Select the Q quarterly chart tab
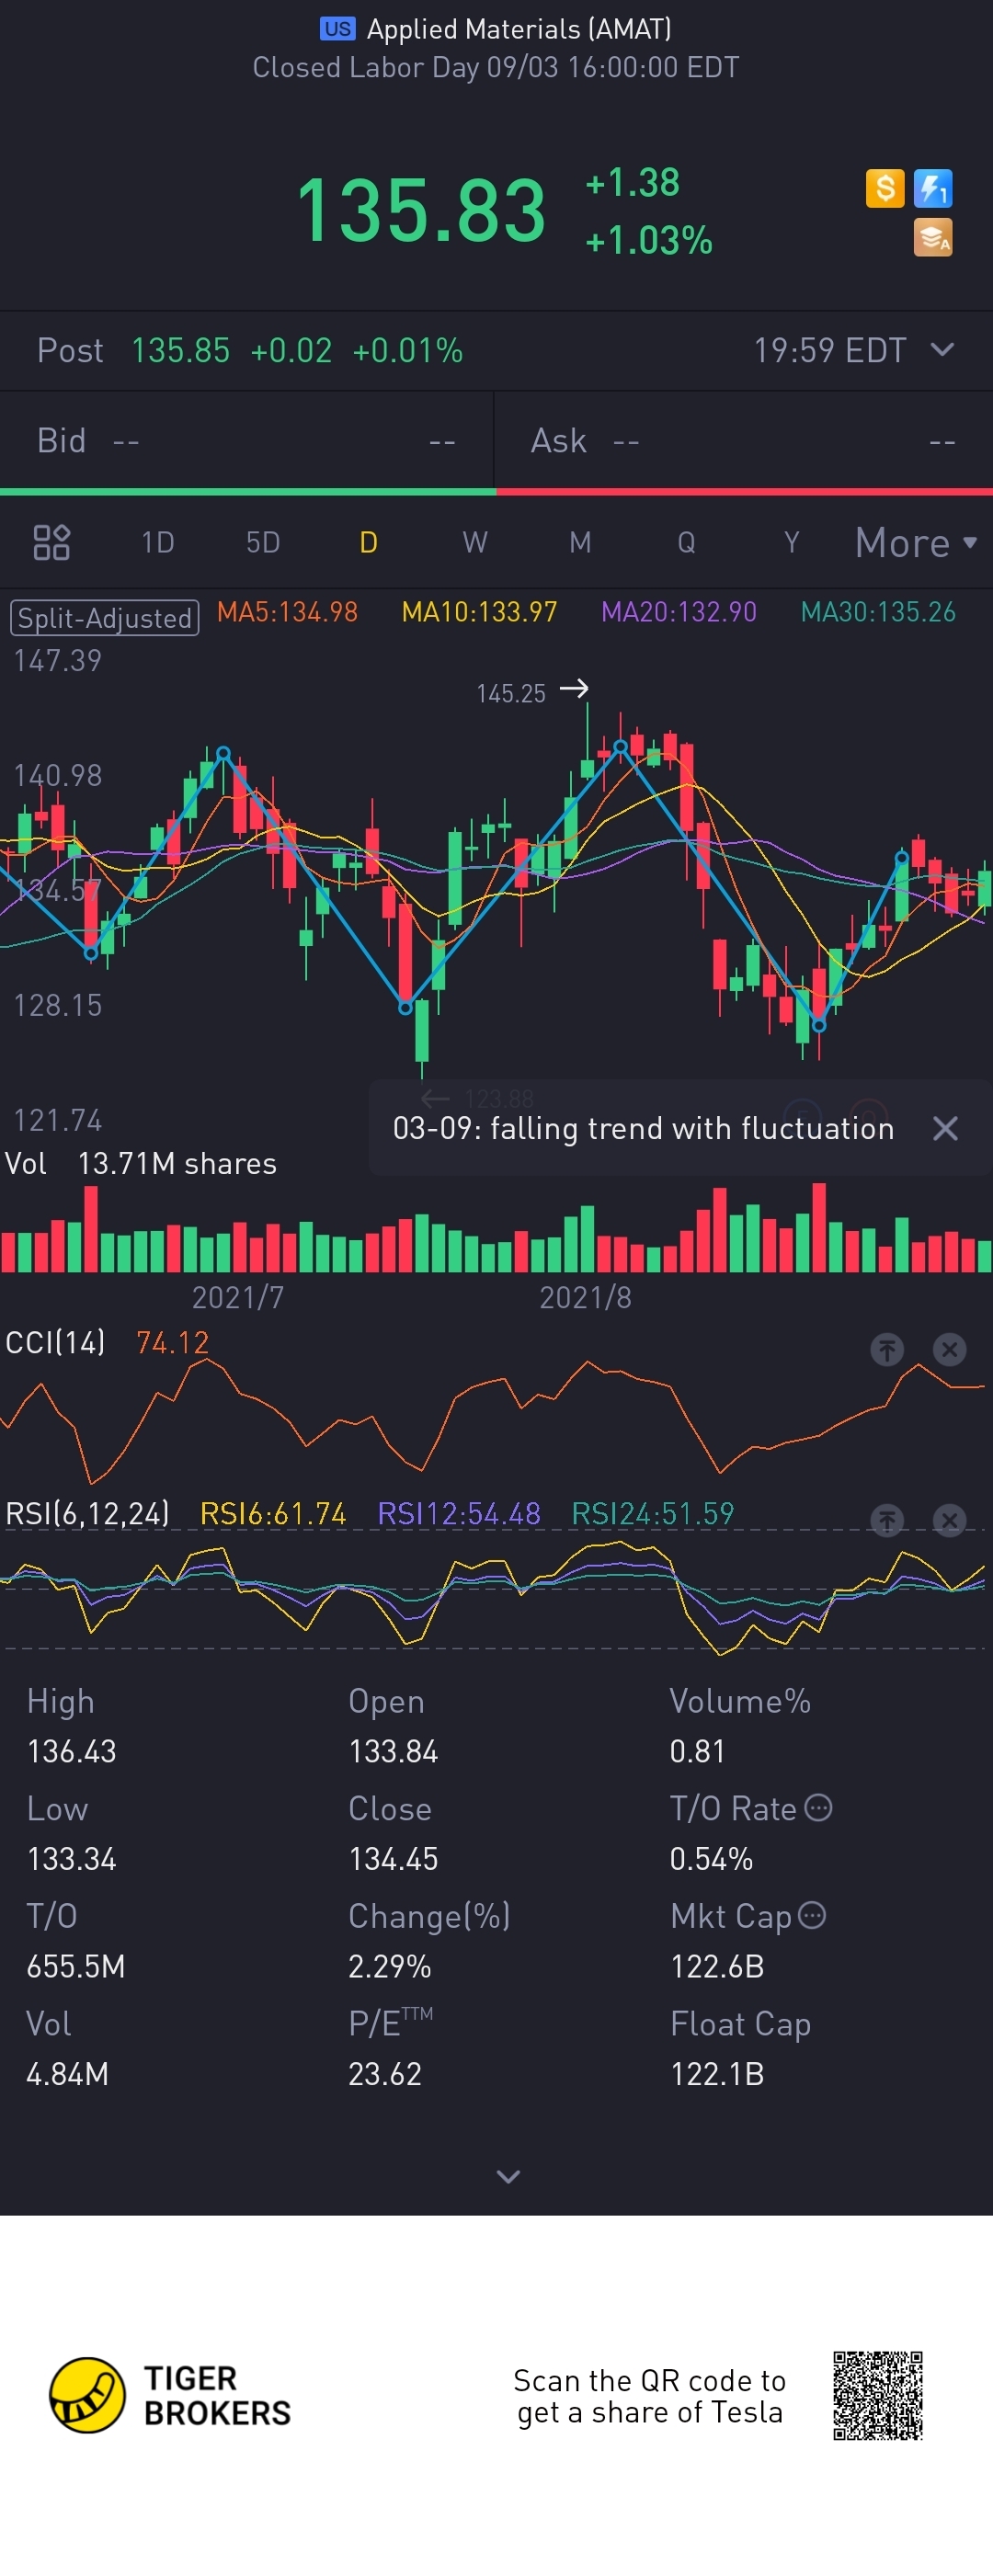 point(686,542)
